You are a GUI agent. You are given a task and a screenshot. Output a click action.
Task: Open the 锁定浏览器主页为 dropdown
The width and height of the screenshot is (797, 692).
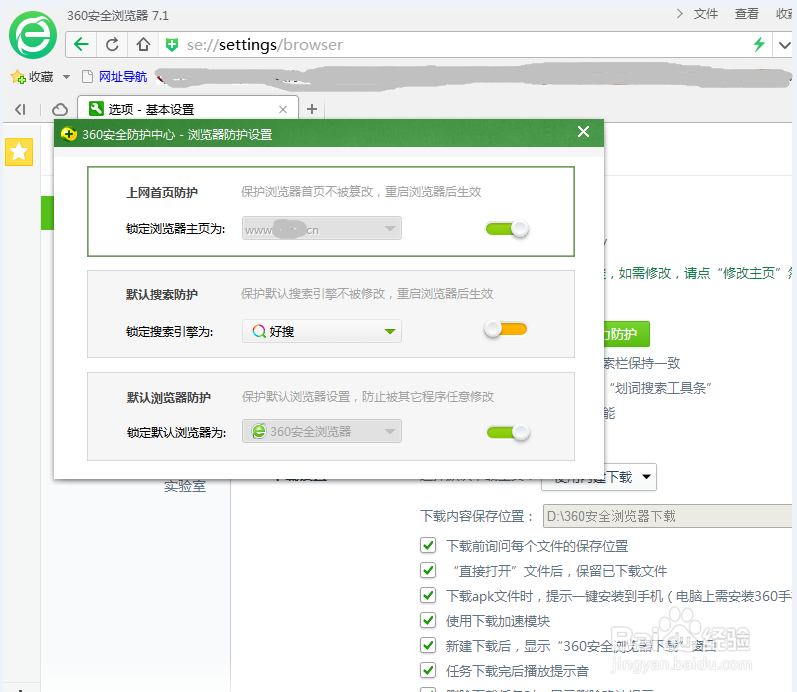pos(322,228)
